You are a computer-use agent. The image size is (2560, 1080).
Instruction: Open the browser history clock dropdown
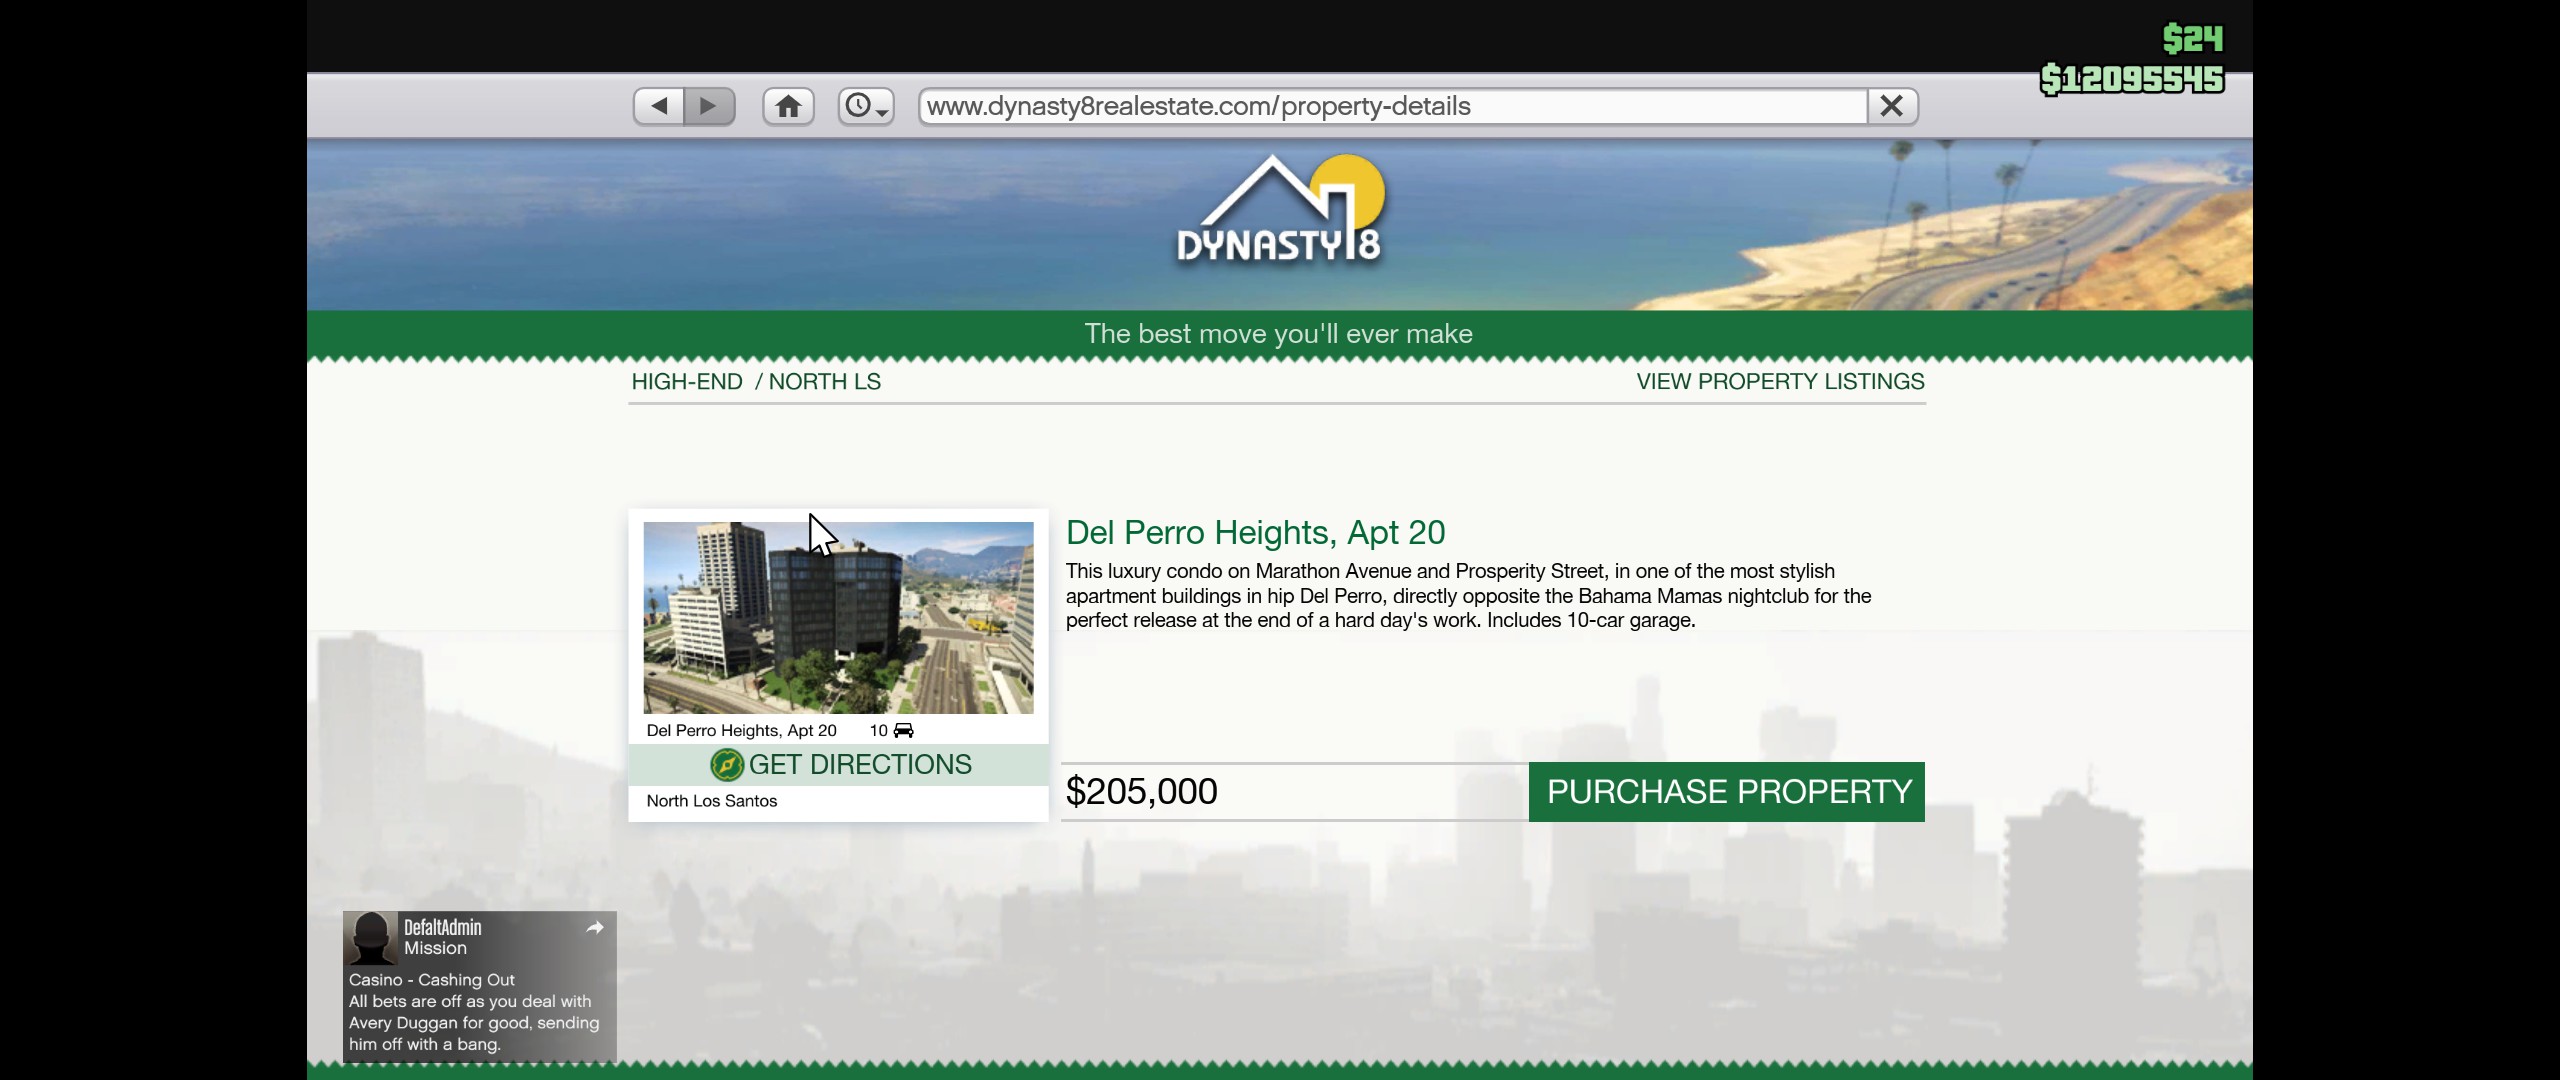(x=865, y=106)
